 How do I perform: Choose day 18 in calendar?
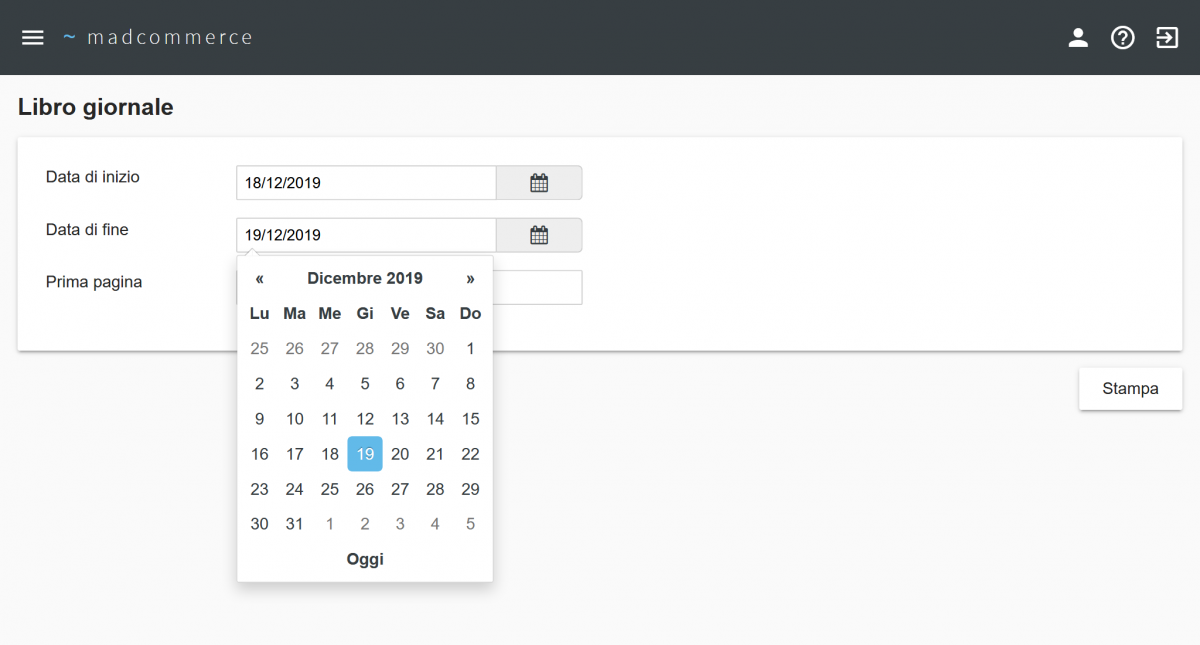tap(330, 454)
